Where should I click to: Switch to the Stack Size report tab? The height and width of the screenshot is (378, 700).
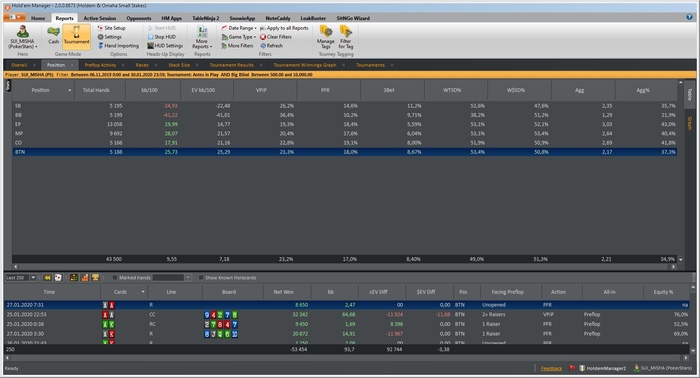tap(179, 65)
